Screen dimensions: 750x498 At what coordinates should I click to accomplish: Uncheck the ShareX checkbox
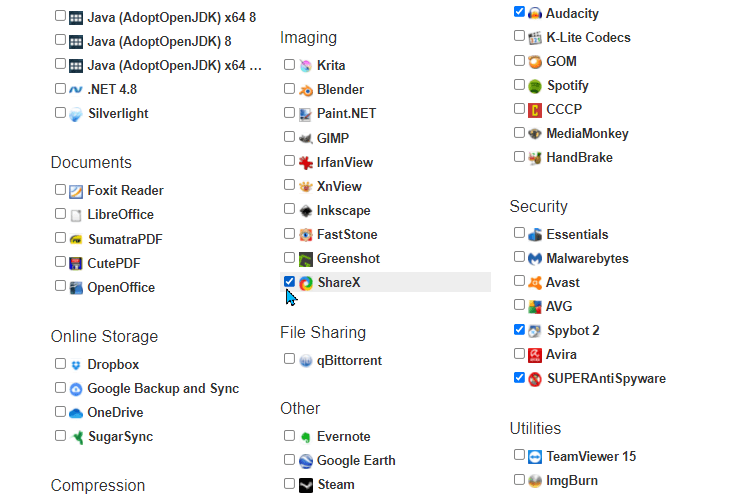289,281
